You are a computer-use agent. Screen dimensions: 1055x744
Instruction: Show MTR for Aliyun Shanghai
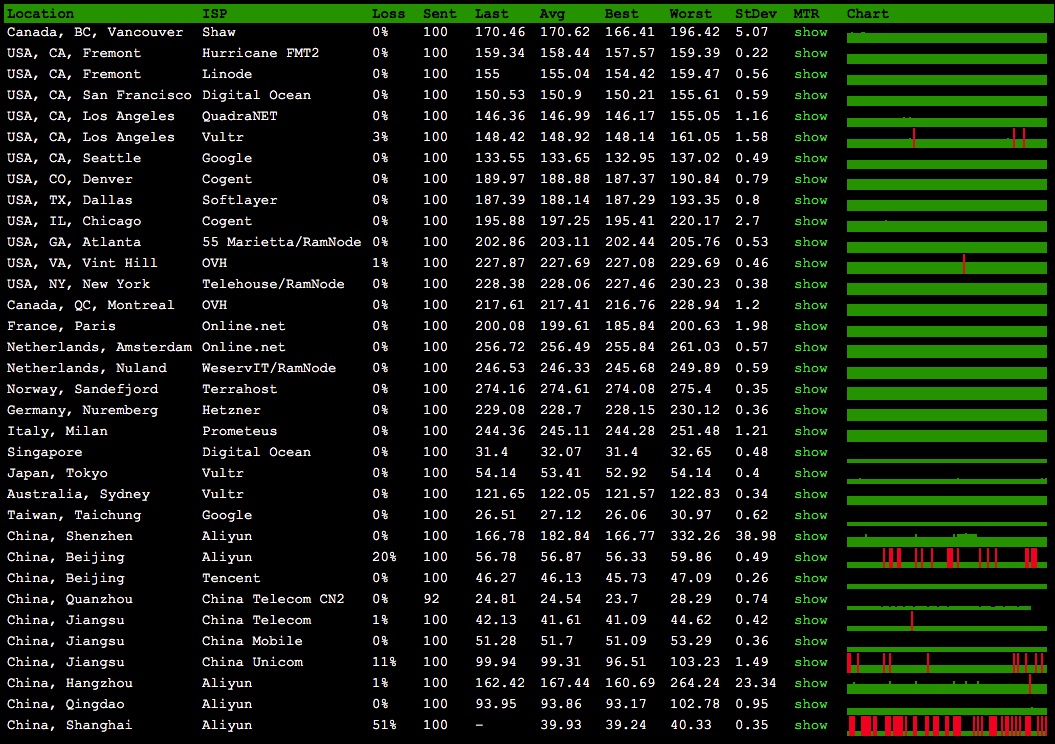point(810,725)
